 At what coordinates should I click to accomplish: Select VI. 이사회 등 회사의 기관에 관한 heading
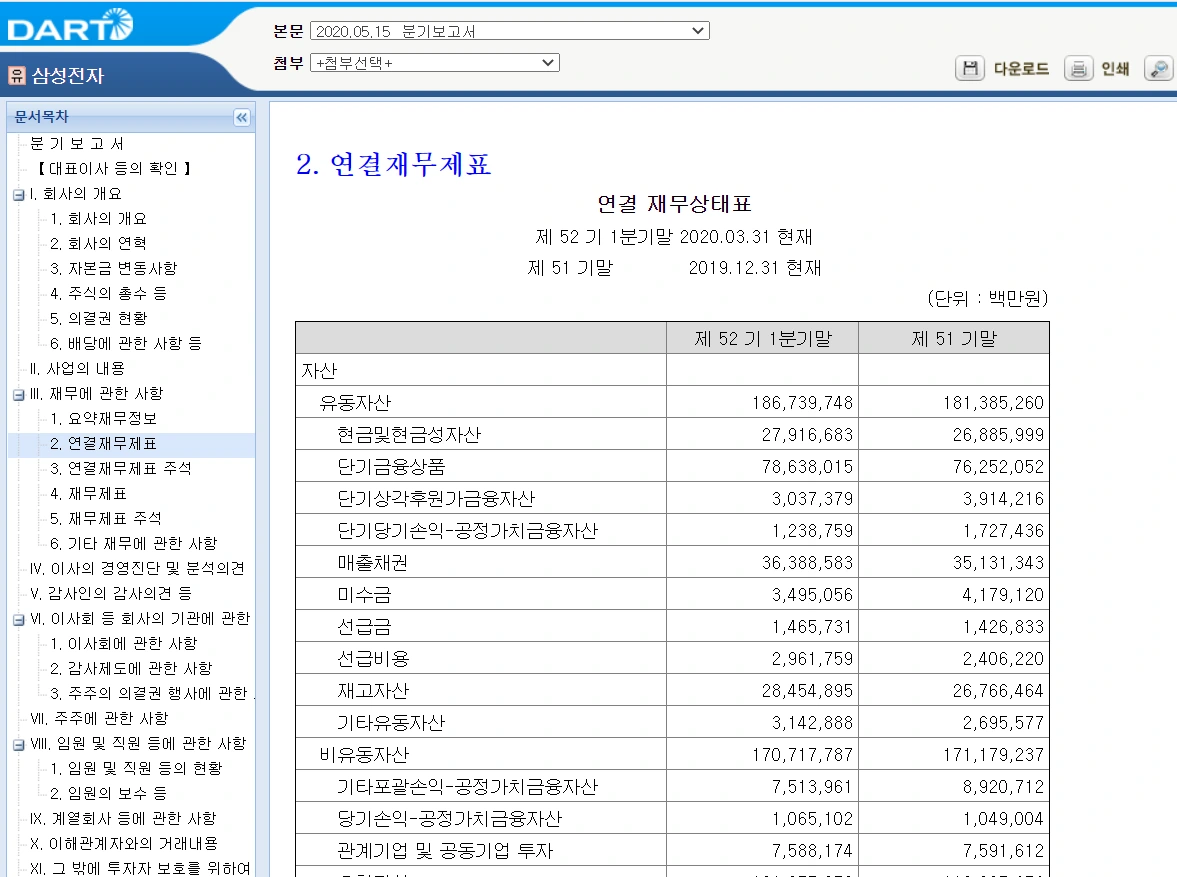pos(140,618)
